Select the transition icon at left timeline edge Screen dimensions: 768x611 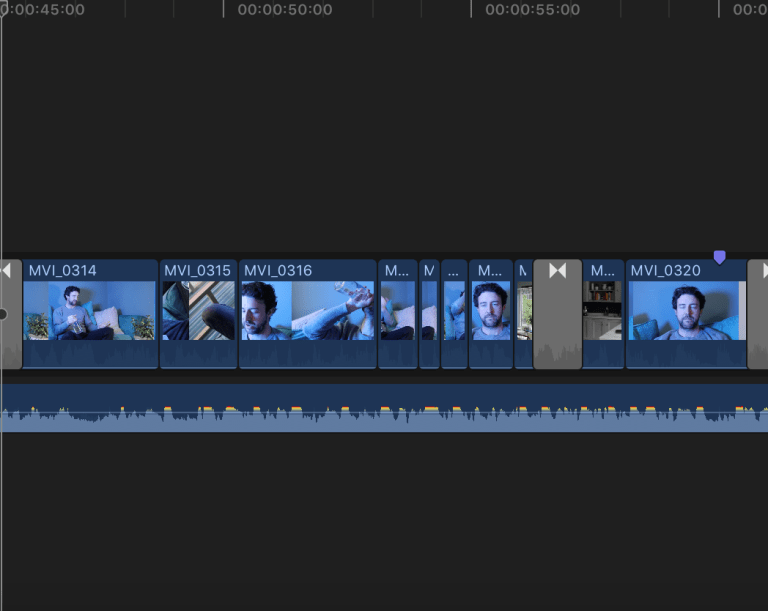click(7, 271)
